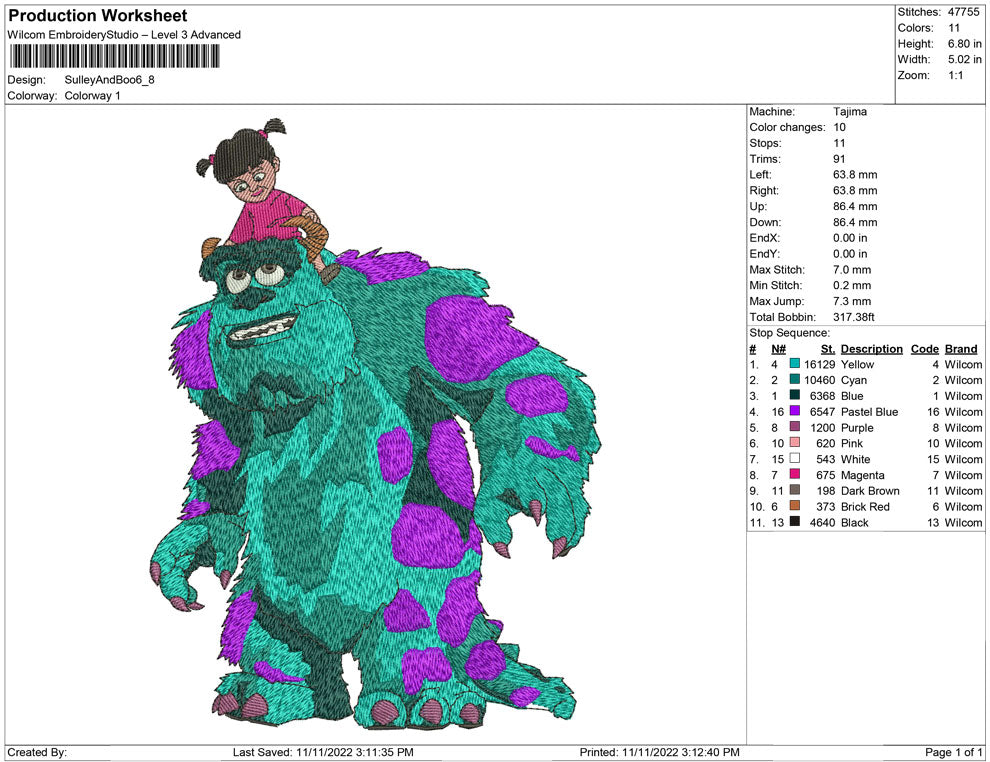The width and height of the screenshot is (990, 762).
Task: Click the dark Blue thread swatch
Action: [x=795, y=397]
